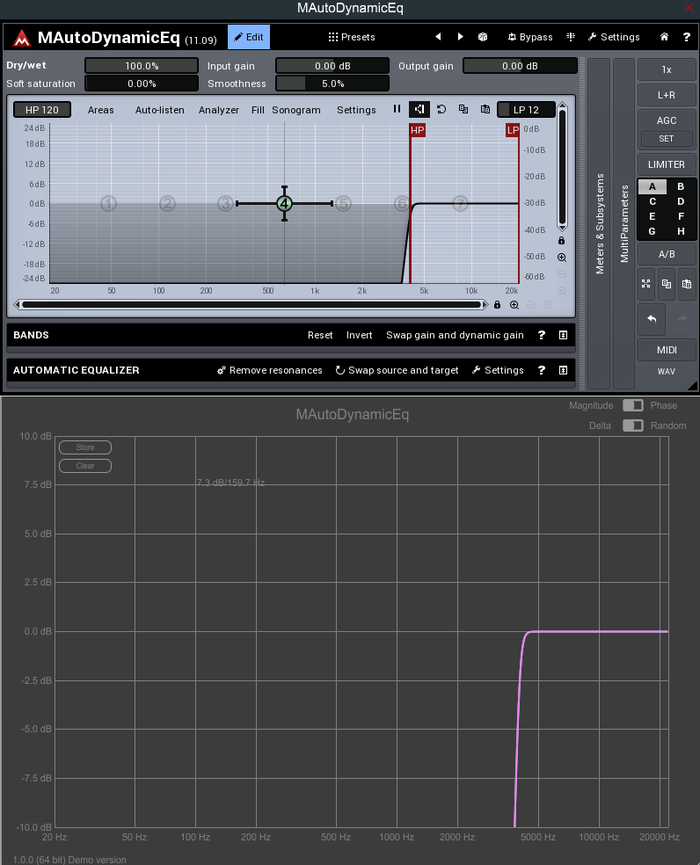Toggle the LIMITER button
The image size is (700, 865).
tap(666, 164)
